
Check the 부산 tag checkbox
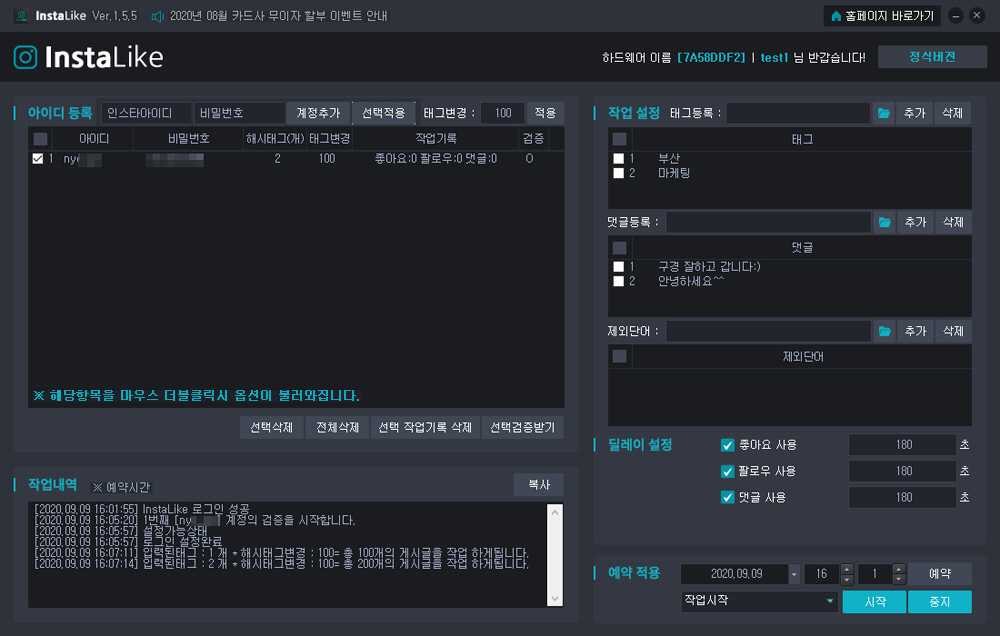point(619,158)
